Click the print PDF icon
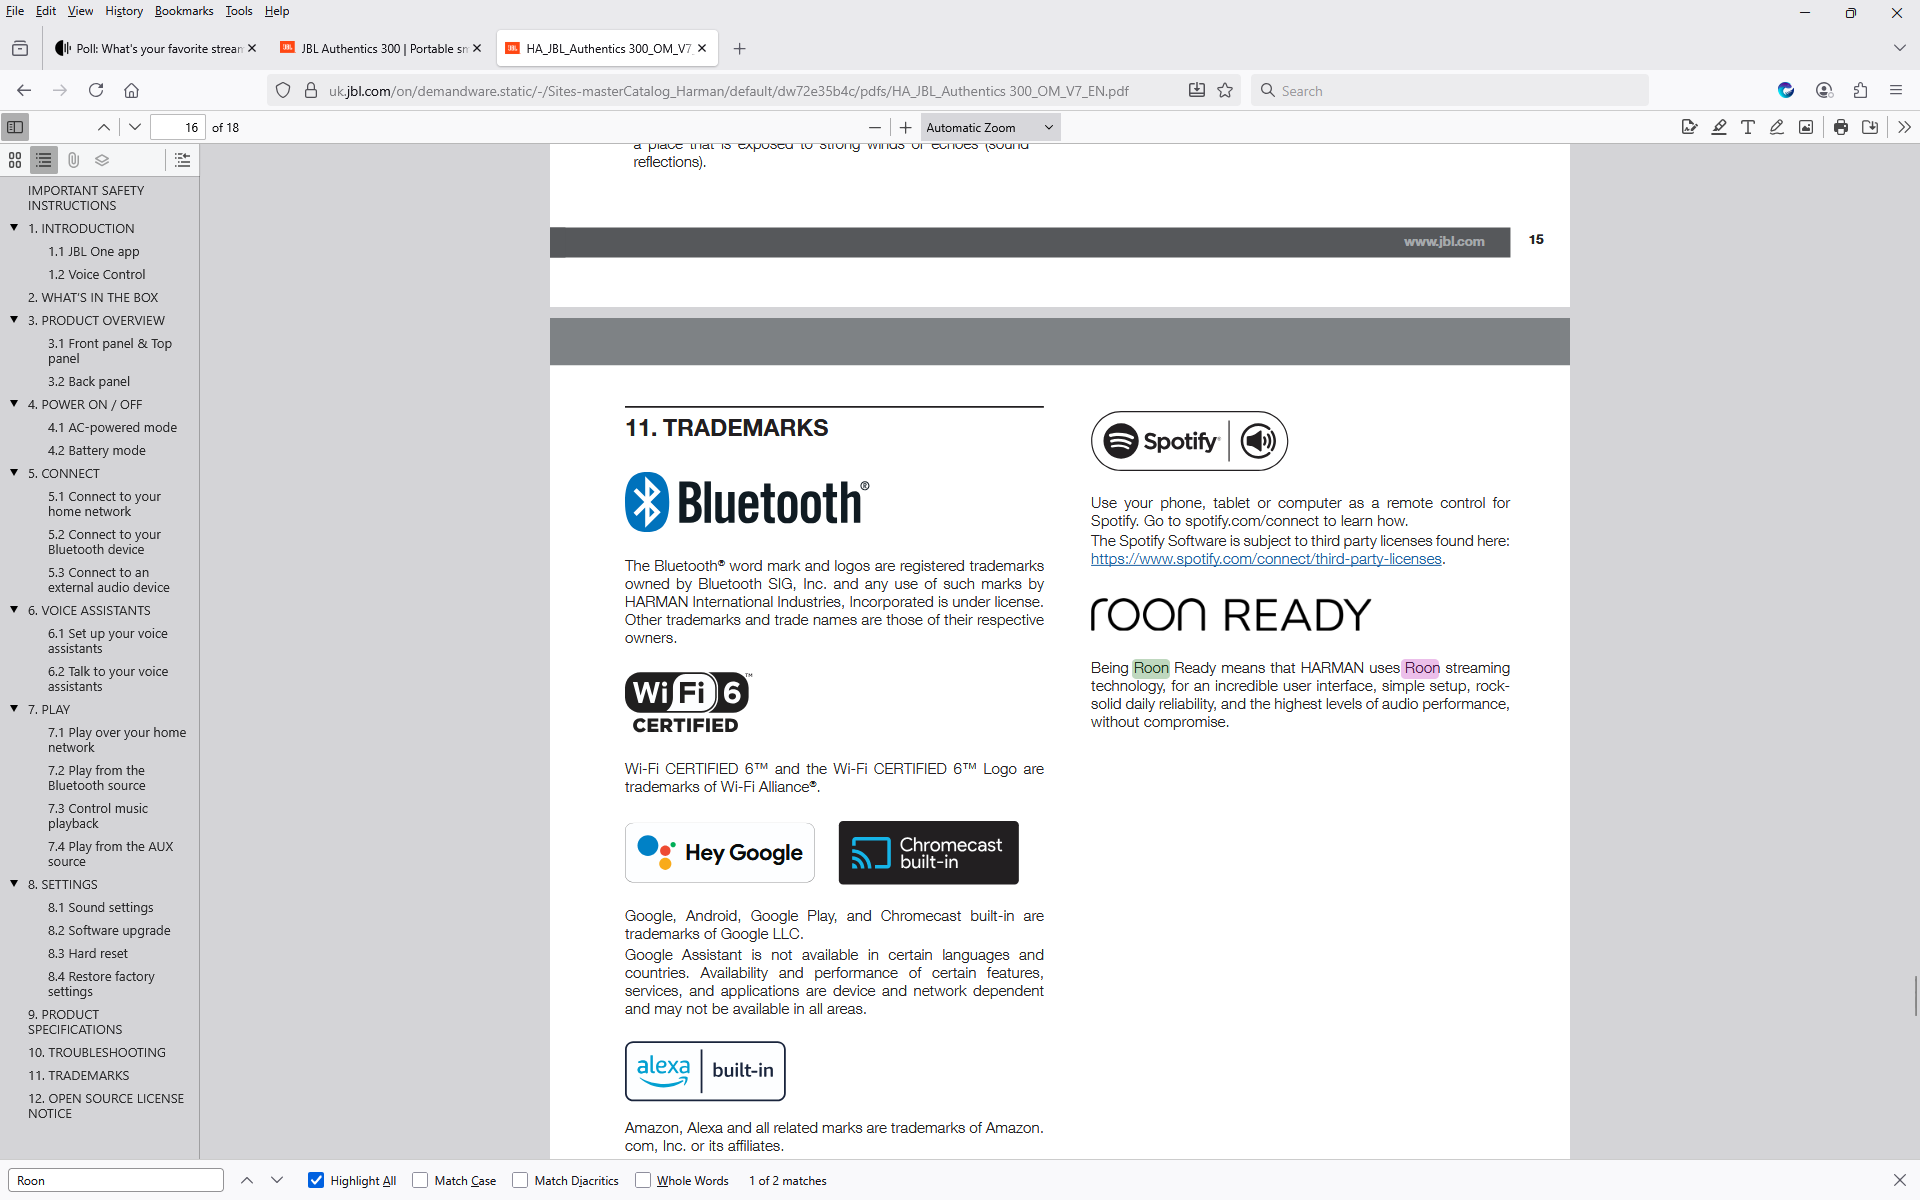The height and width of the screenshot is (1200, 1920). [1840, 127]
